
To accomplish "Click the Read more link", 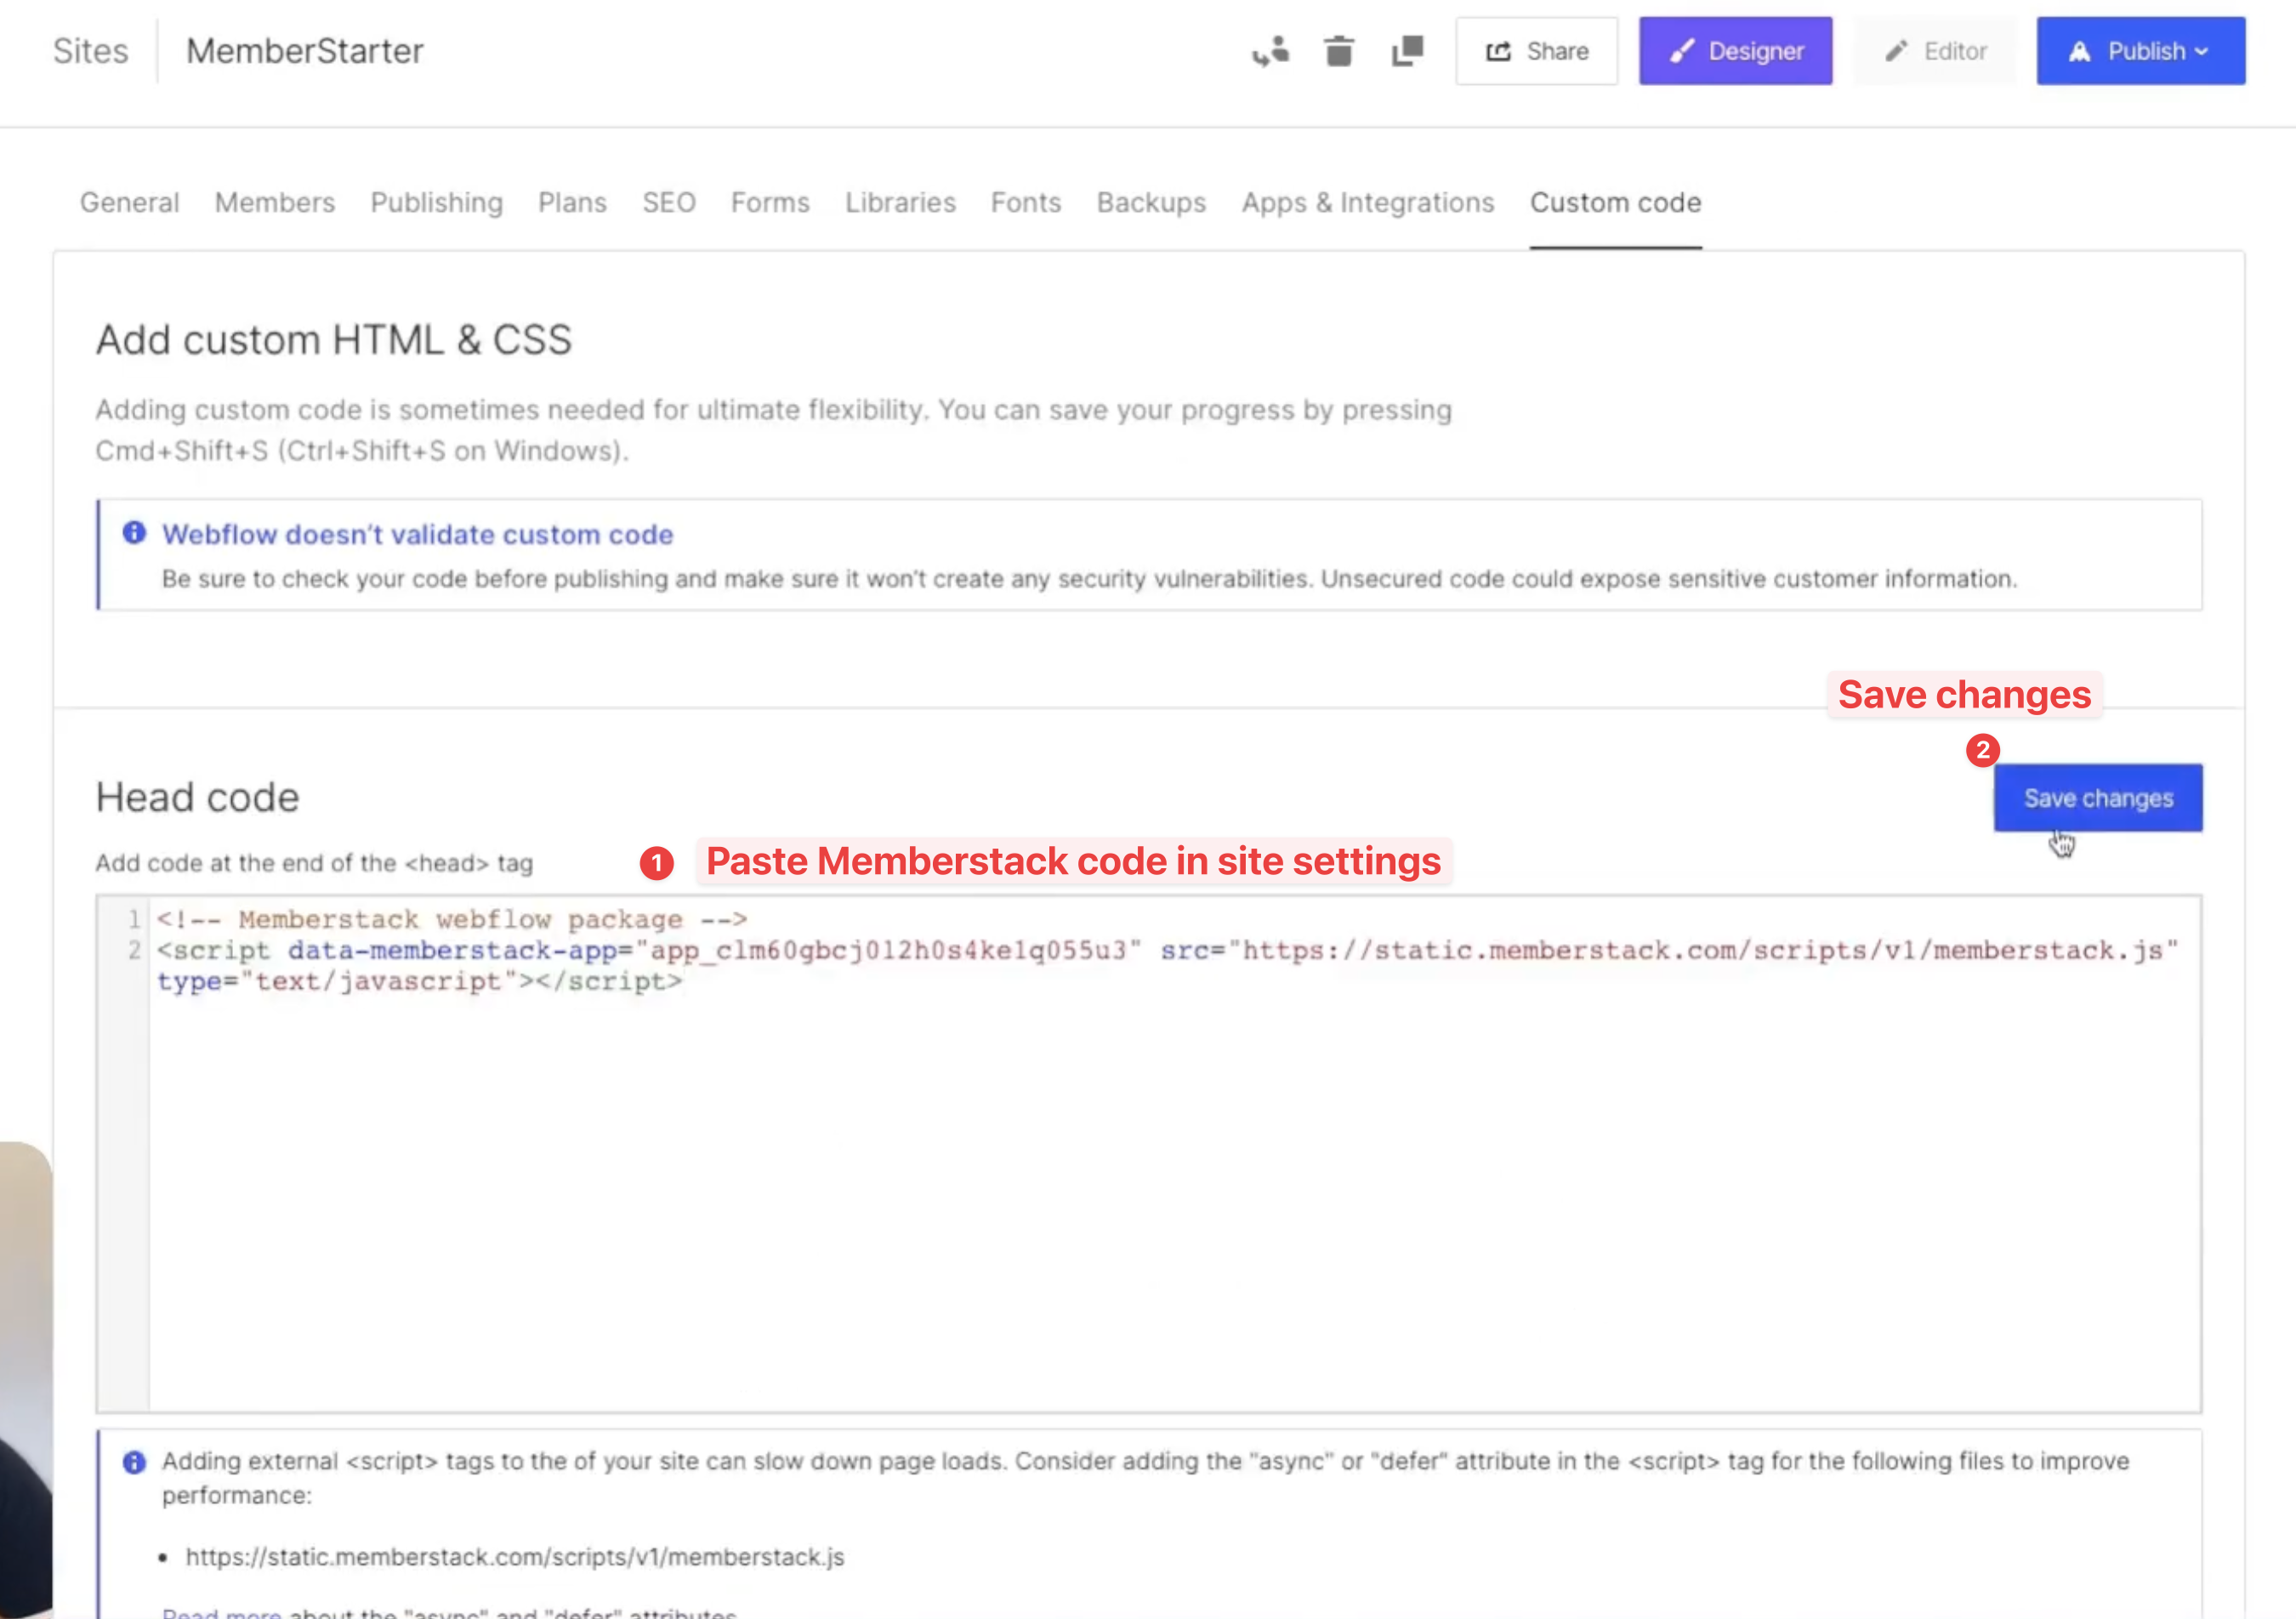I will pos(221,1612).
